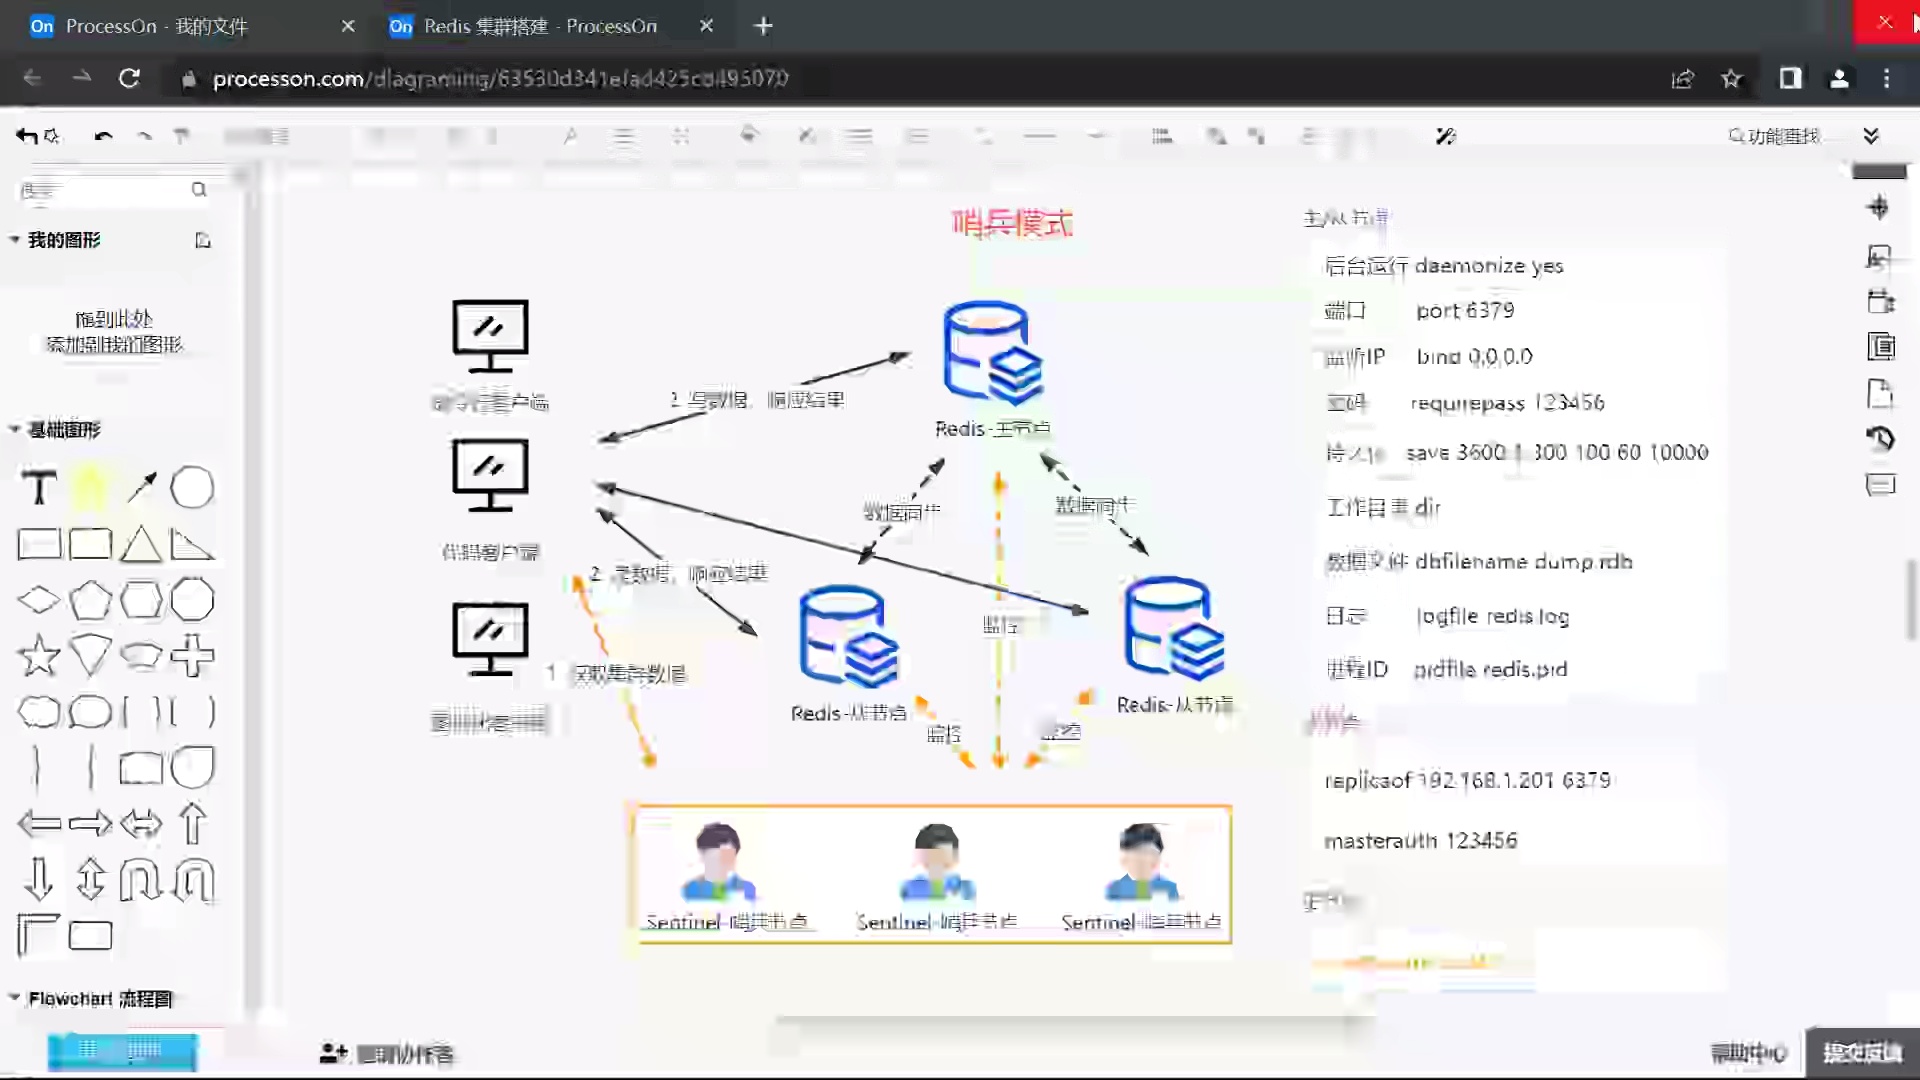This screenshot has width=1920, height=1080.
Task: Open the comments panel from the right sidebar
Action: click(x=1882, y=484)
